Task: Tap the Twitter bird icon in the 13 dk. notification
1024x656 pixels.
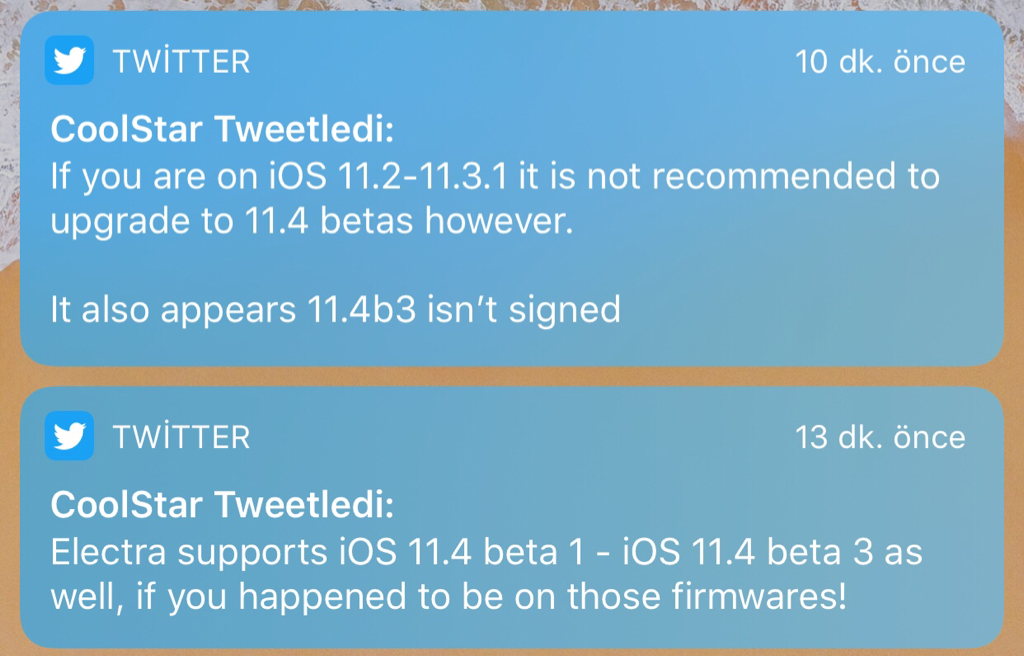Action: (69, 436)
